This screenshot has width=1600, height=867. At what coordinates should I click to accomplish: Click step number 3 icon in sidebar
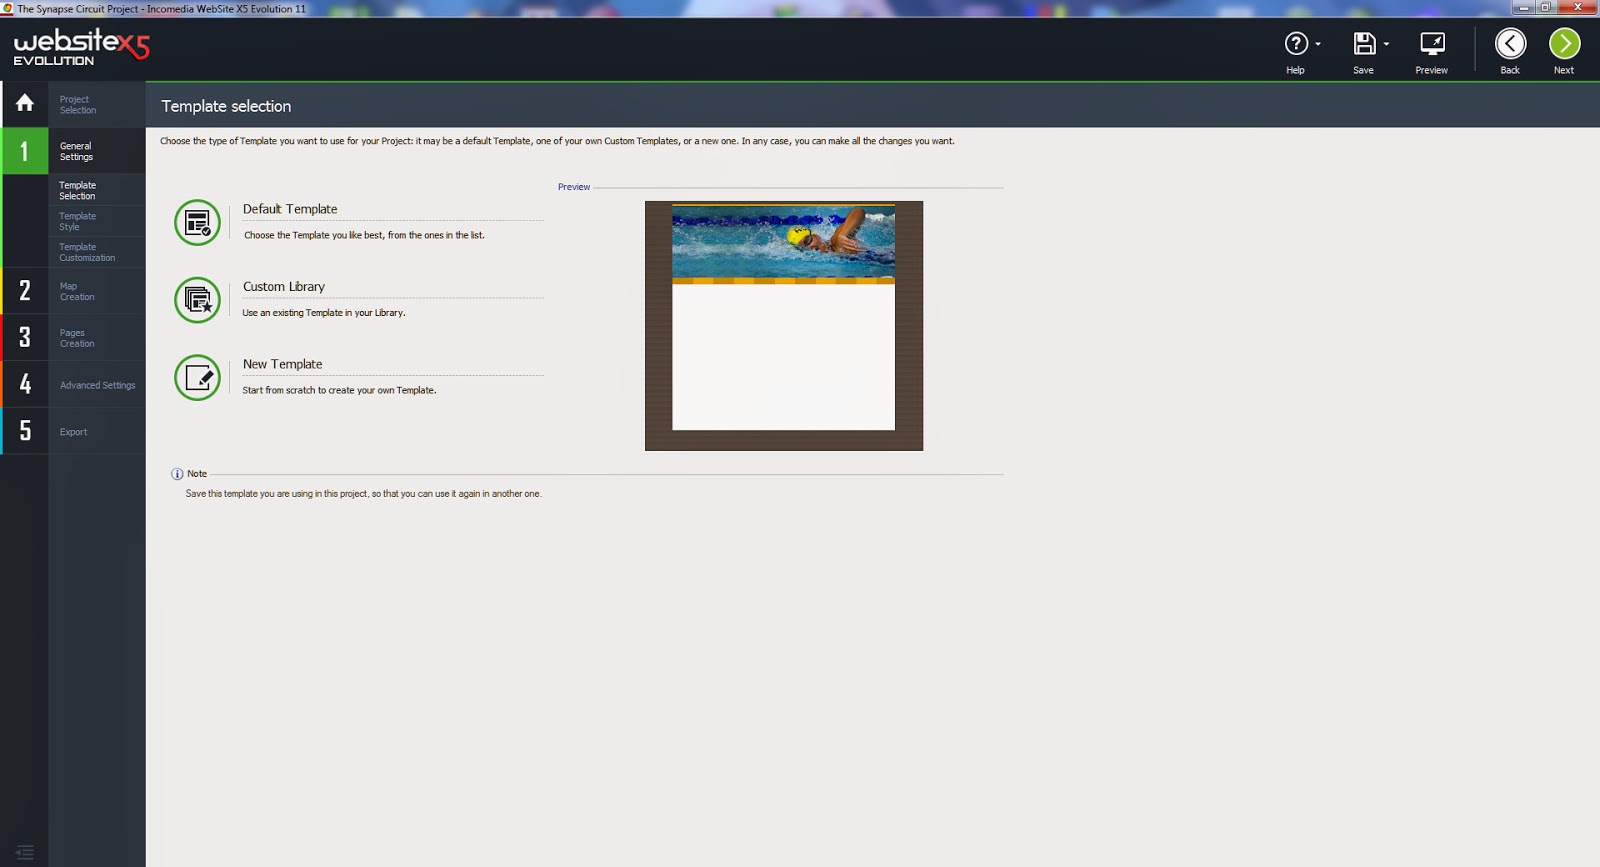(25, 338)
